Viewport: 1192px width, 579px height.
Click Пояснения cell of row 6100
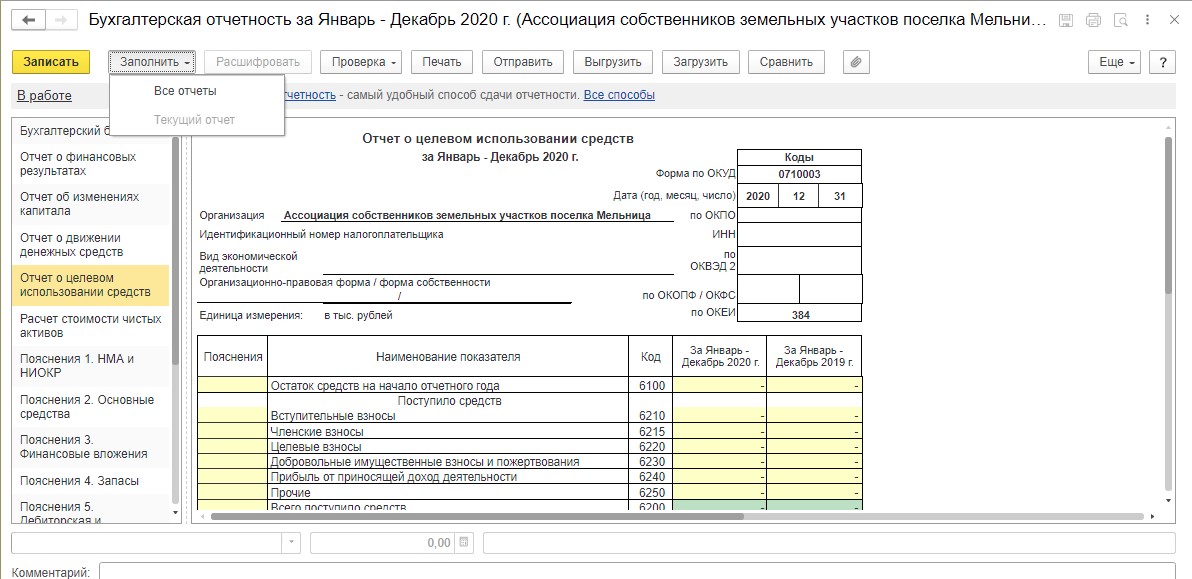coord(233,385)
